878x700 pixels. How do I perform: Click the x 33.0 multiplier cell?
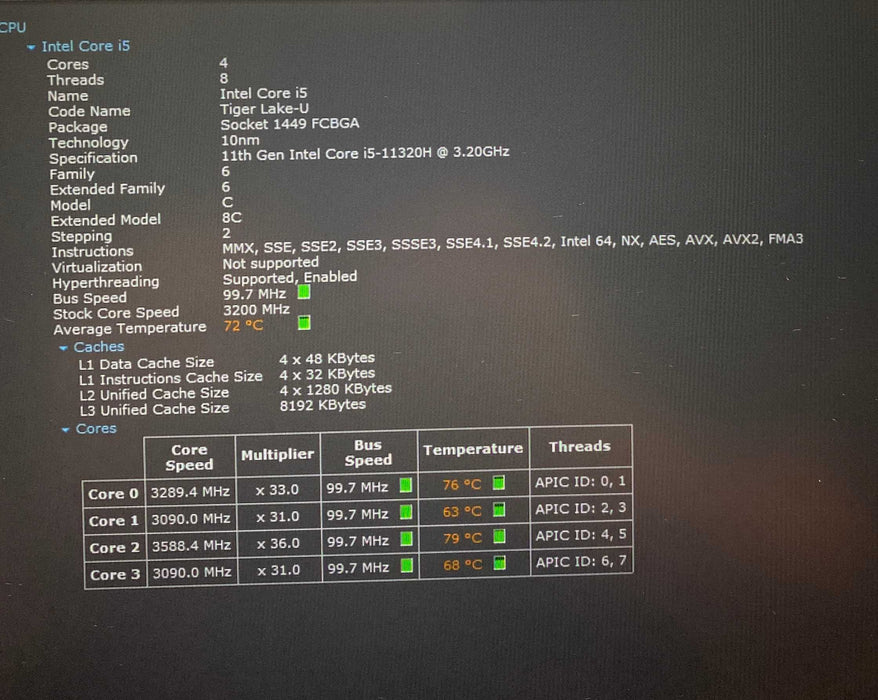coord(277,490)
